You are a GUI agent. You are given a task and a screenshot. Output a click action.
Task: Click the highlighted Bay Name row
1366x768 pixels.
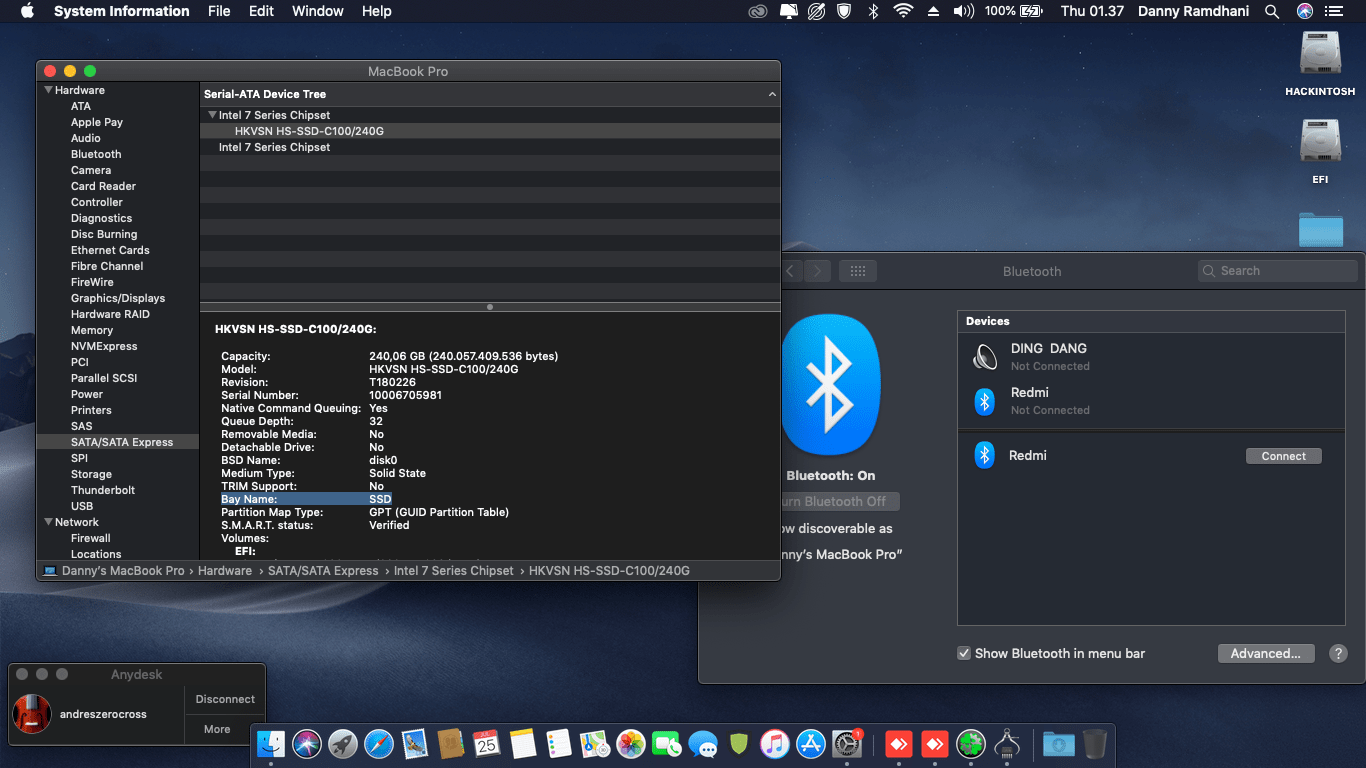[306, 499]
